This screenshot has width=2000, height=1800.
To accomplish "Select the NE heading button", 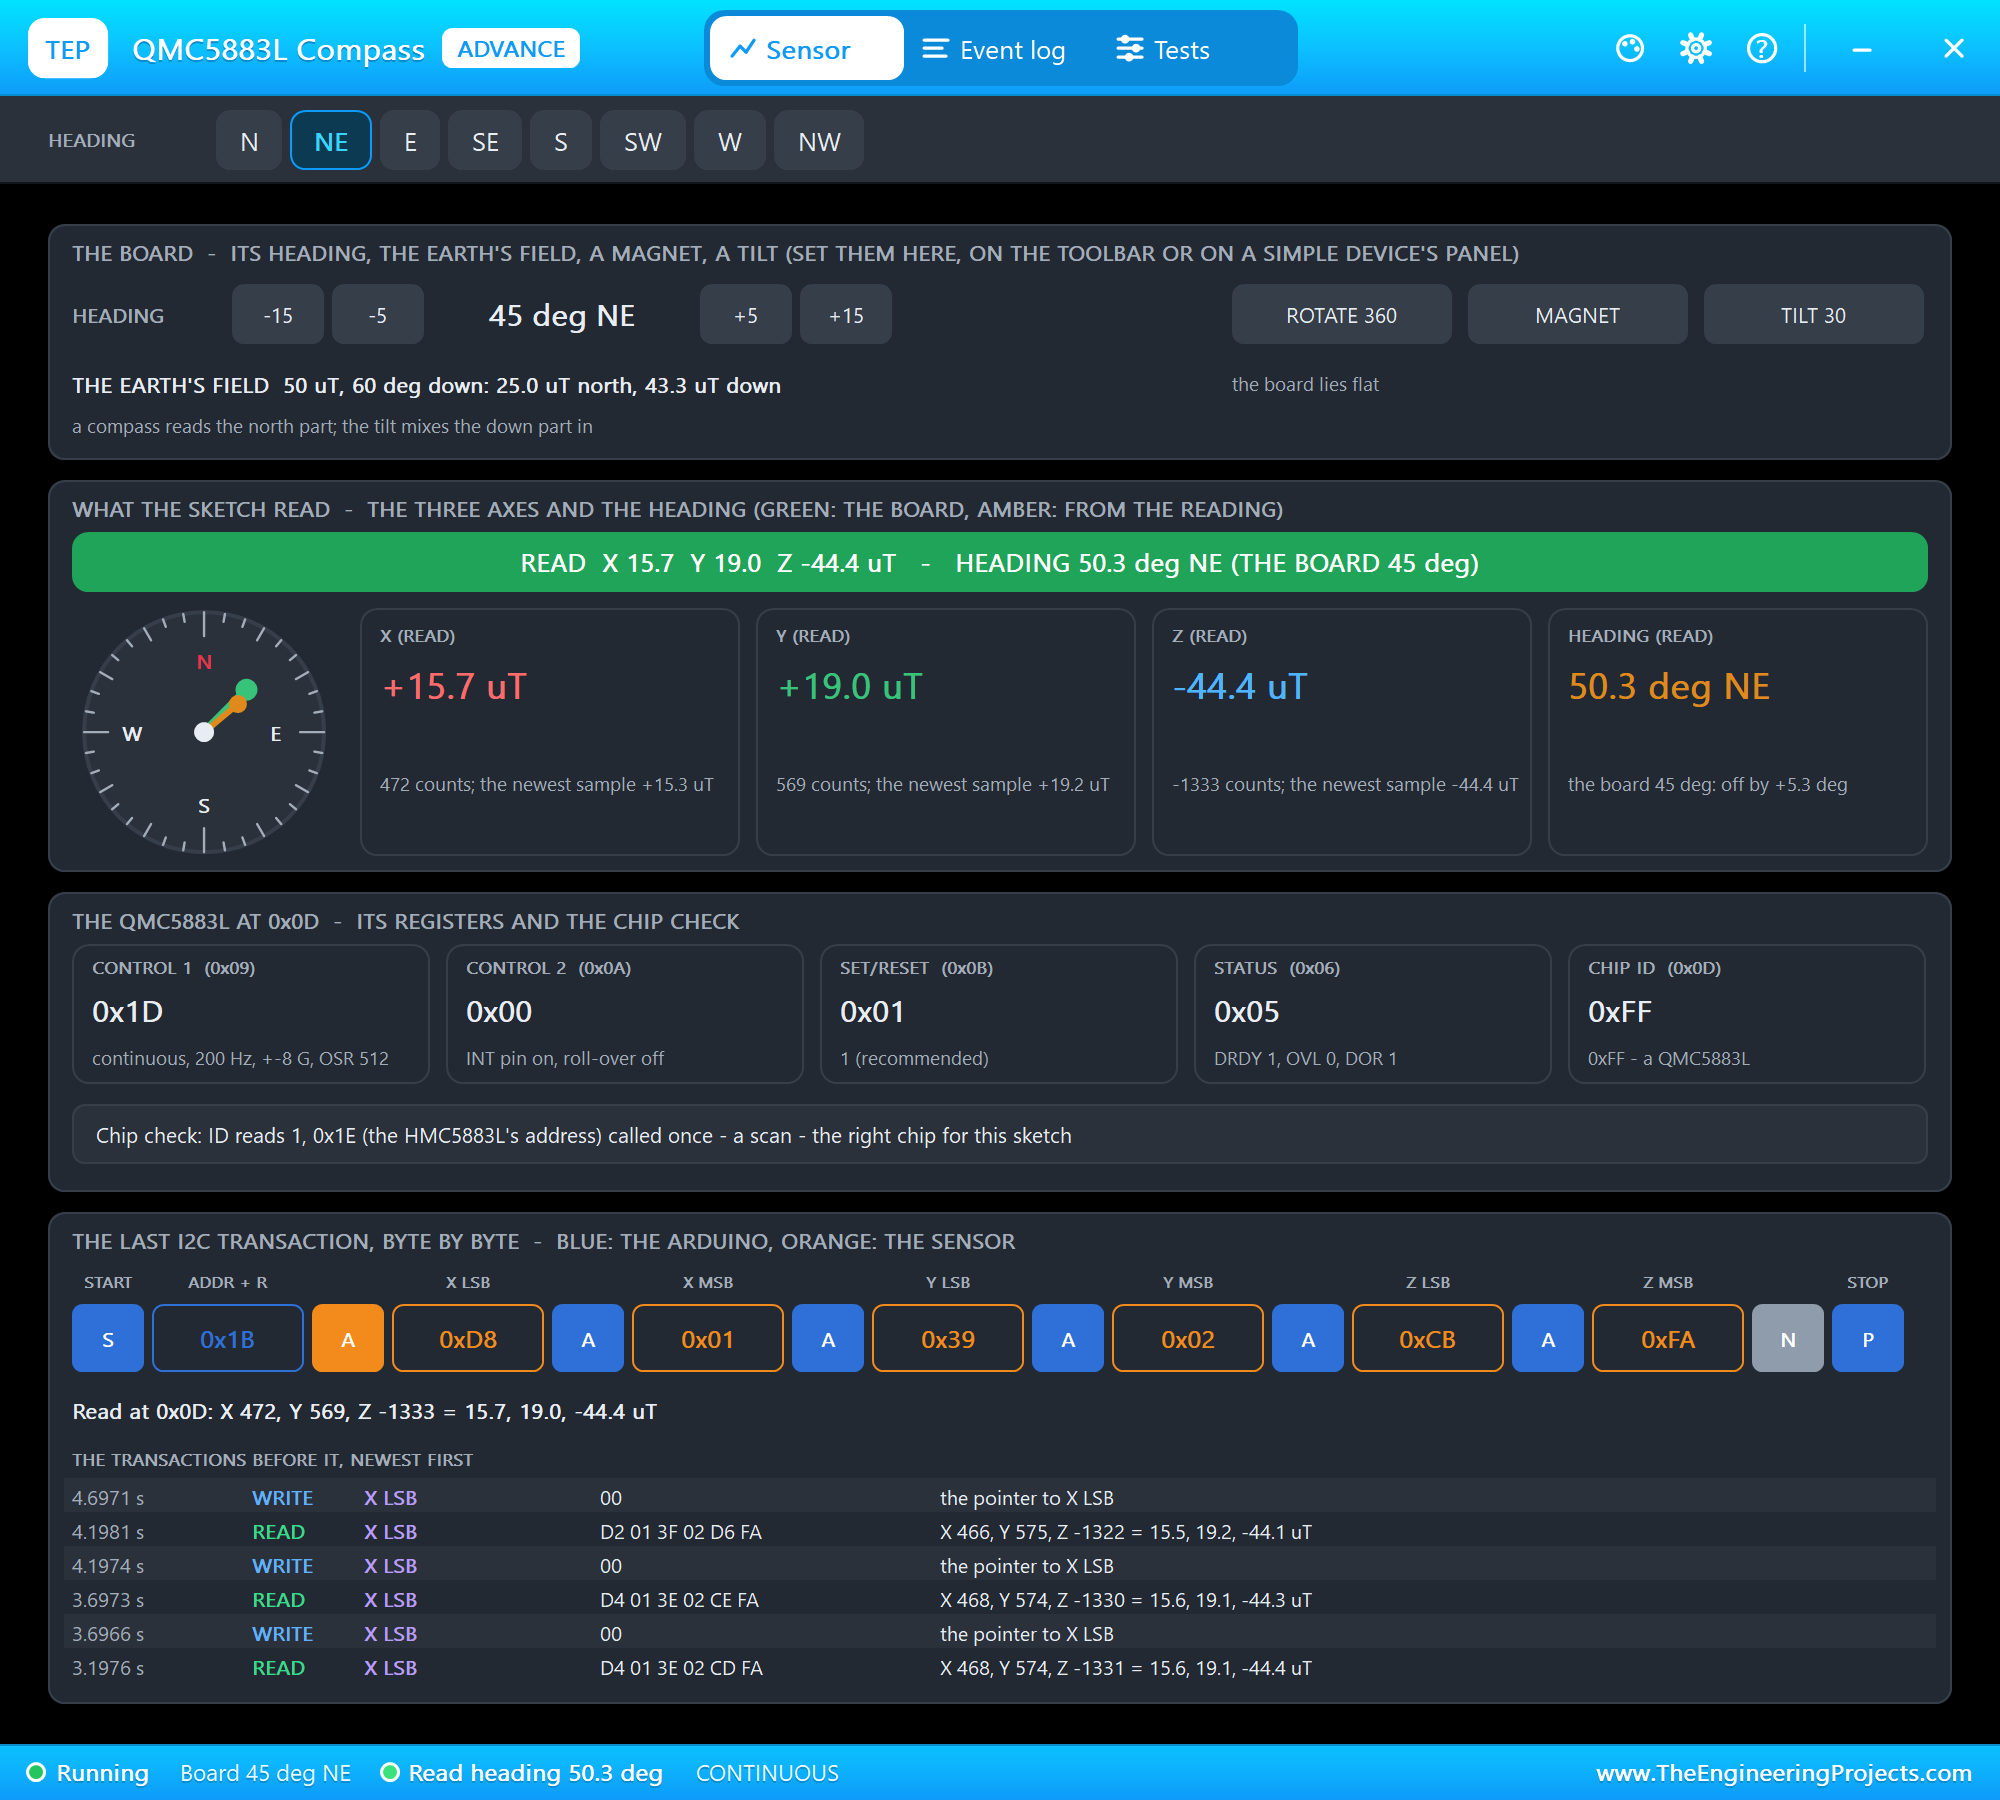I will click(331, 141).
